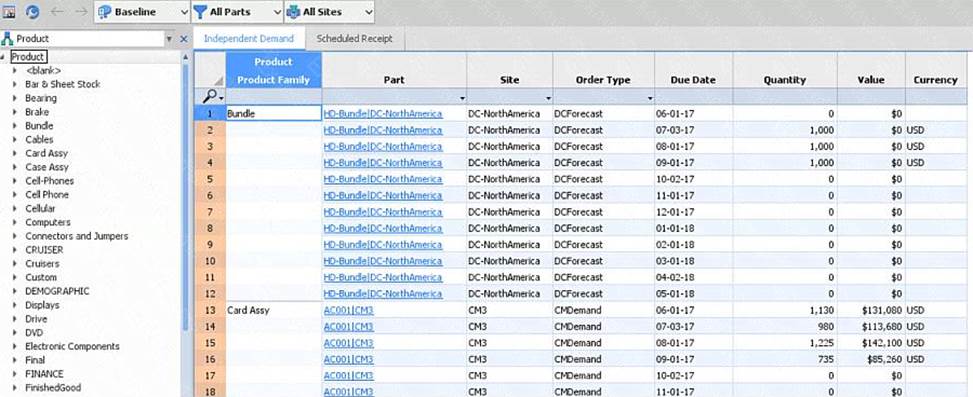Open the AC001|CM3 link in row 13
Screen dimensions: 973x397
tap(348, 310)
